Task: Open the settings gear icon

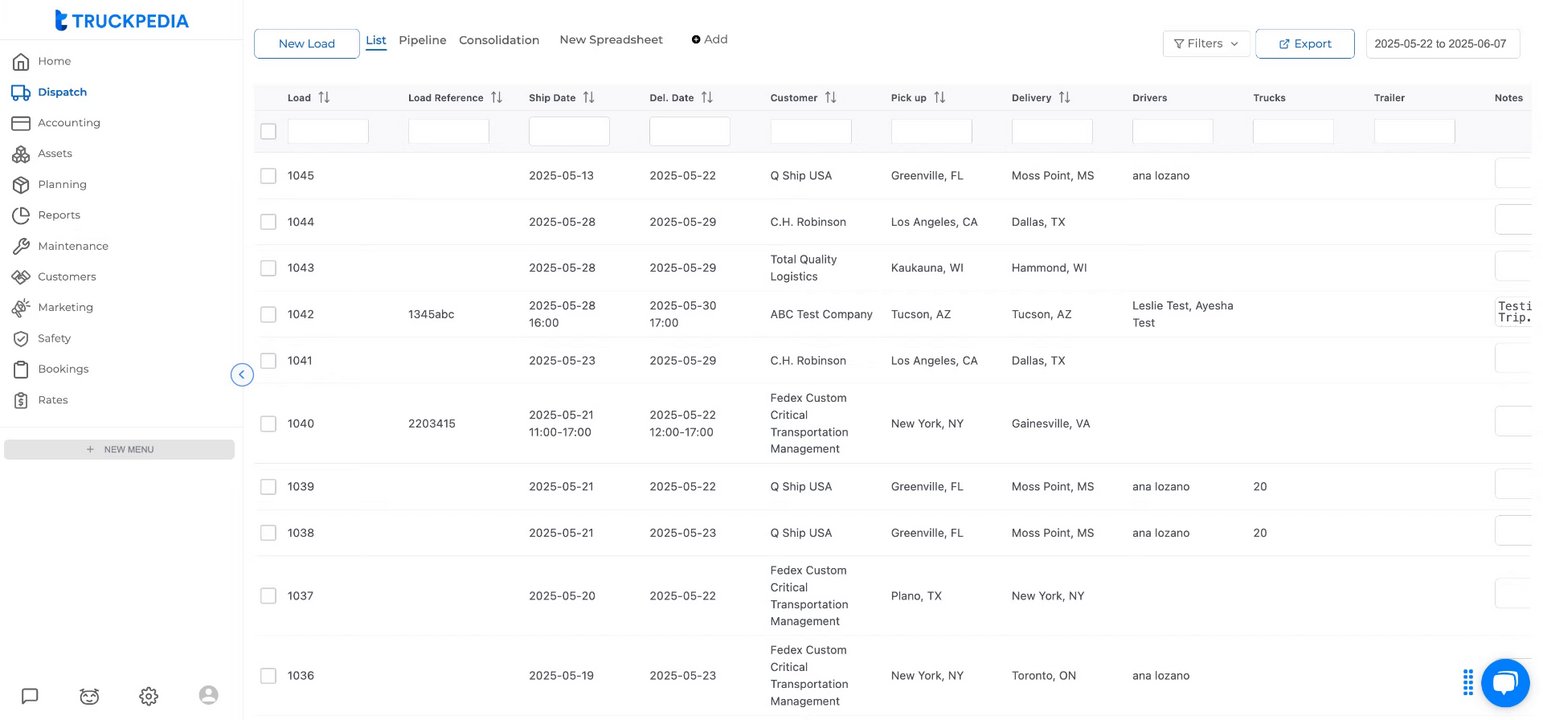Action: tap(149, 696)
